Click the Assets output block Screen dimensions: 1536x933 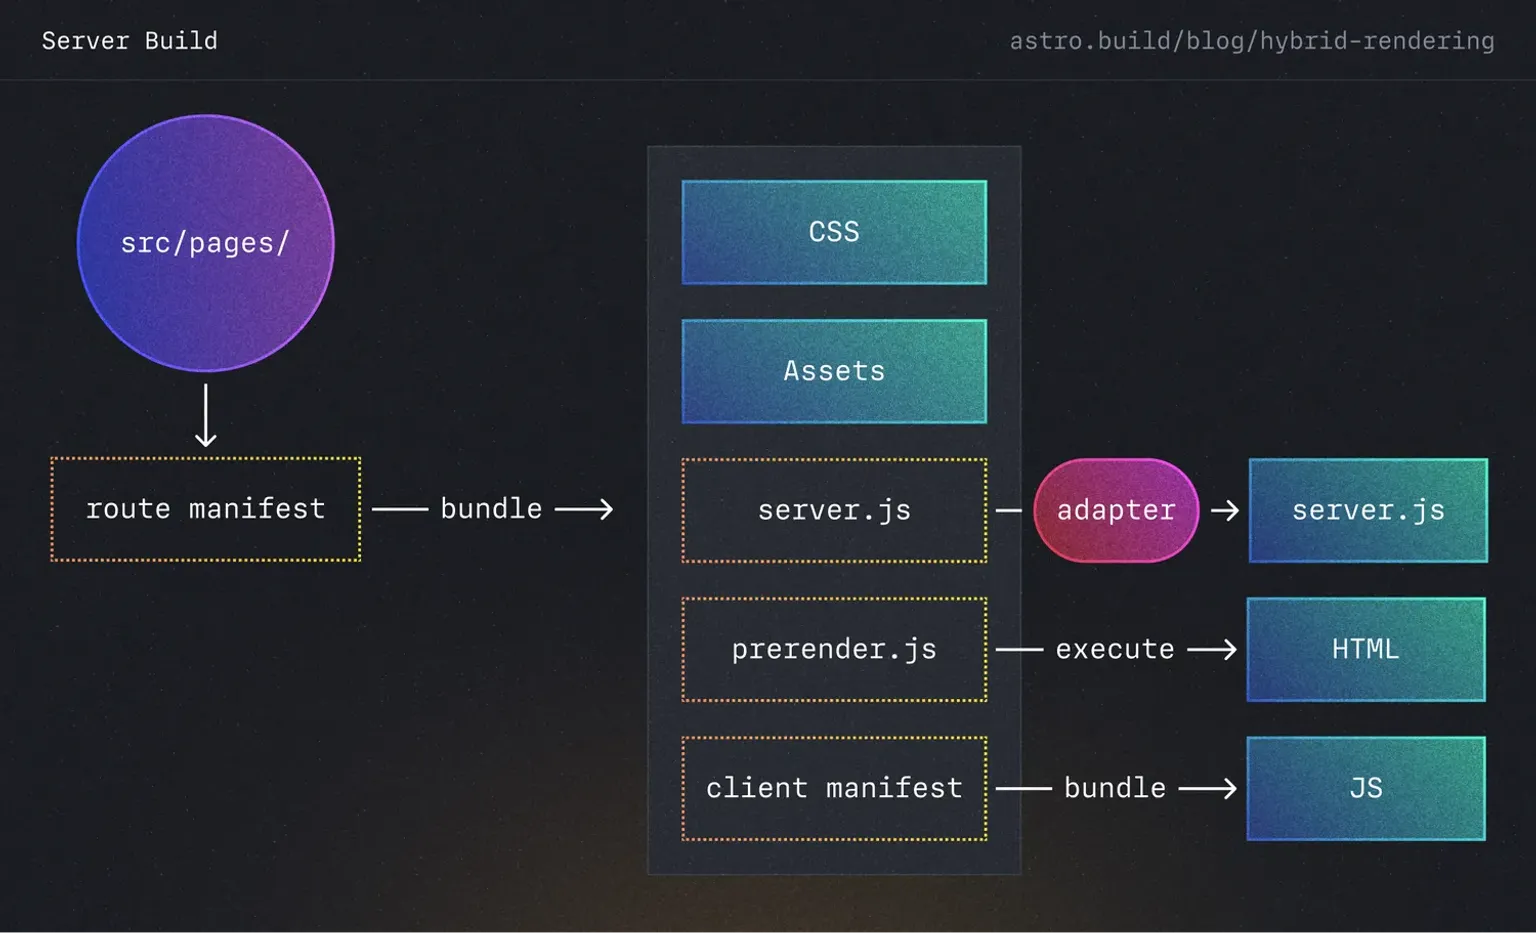tap(833, 370)
